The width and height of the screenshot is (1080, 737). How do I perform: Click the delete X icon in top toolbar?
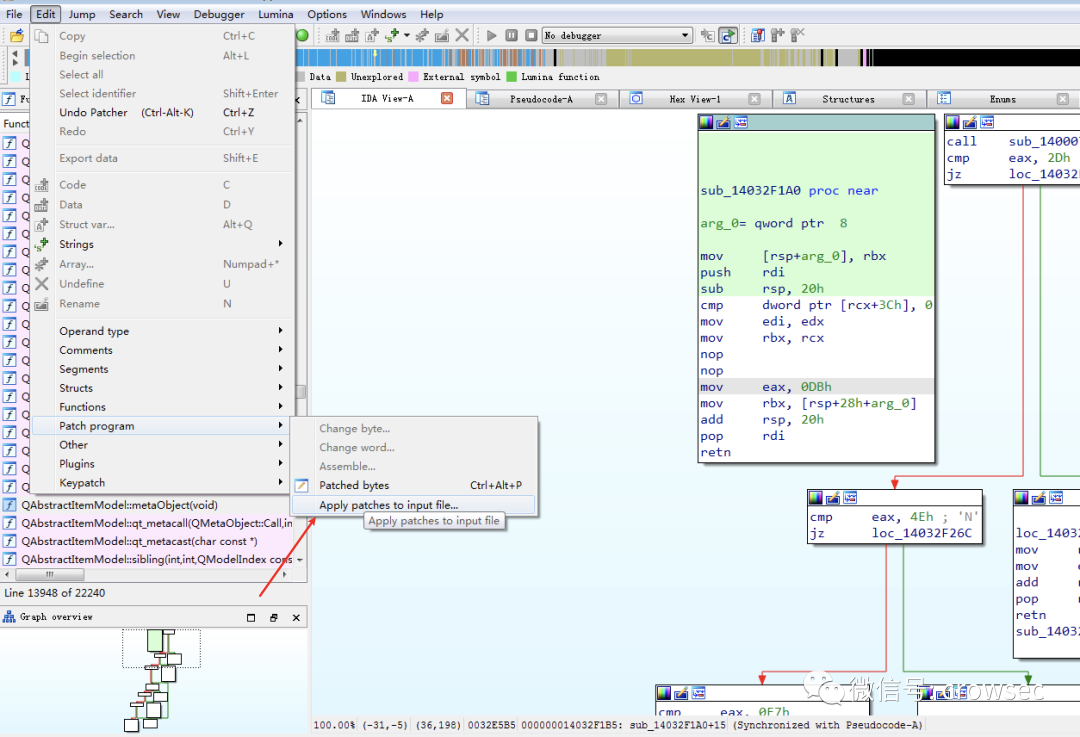click(x=462, y=35)
